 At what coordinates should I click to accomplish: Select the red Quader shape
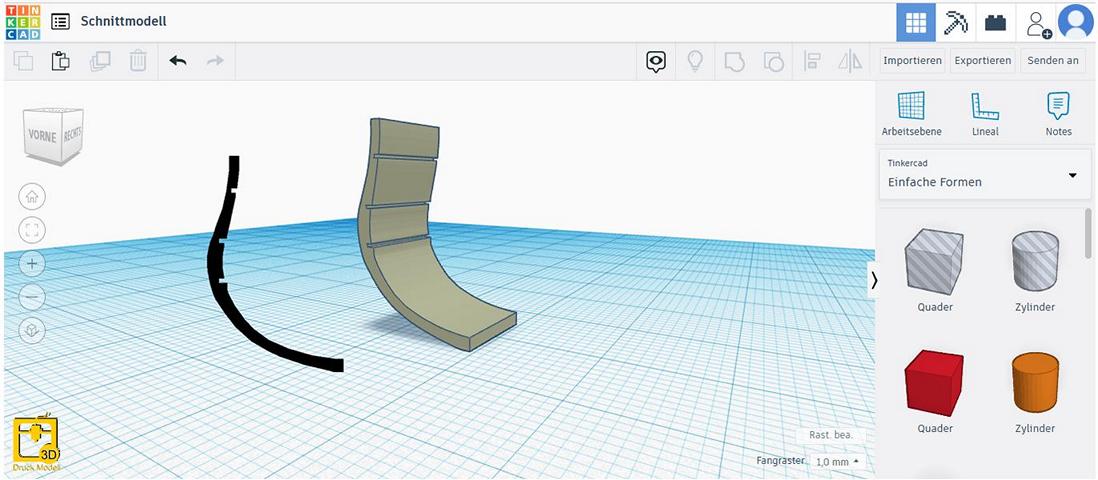point(934,382)
